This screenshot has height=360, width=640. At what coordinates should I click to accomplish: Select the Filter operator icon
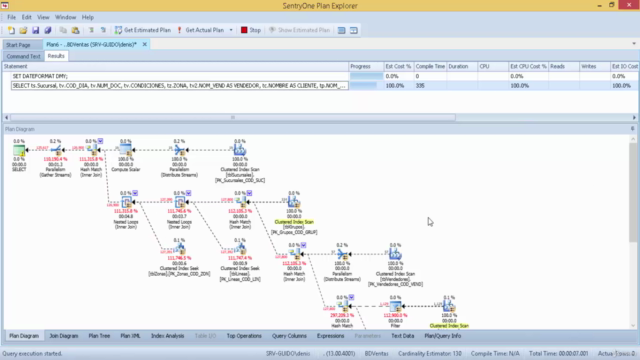[x=395, y=307]
